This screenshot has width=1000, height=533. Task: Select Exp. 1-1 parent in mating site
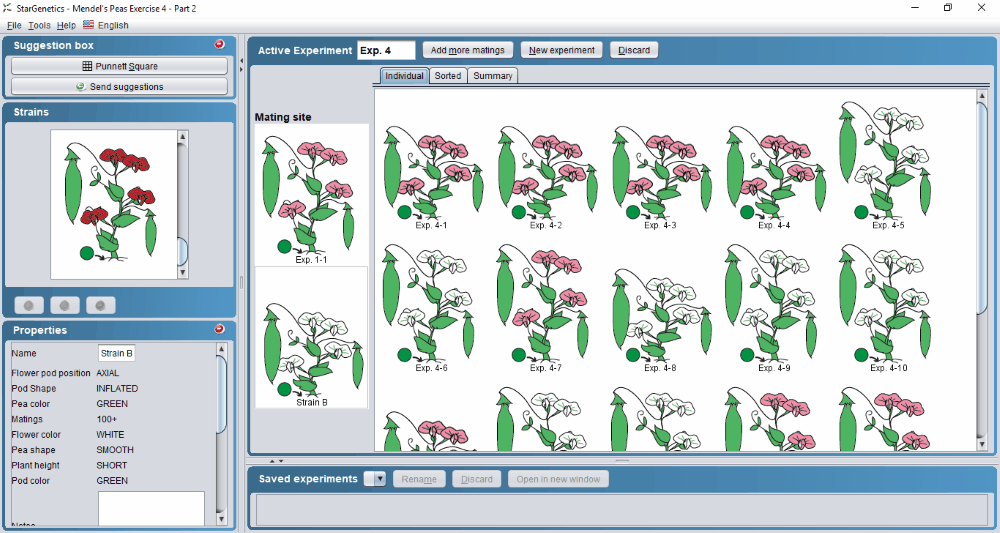pyautogui.click(x=312, y=195)
